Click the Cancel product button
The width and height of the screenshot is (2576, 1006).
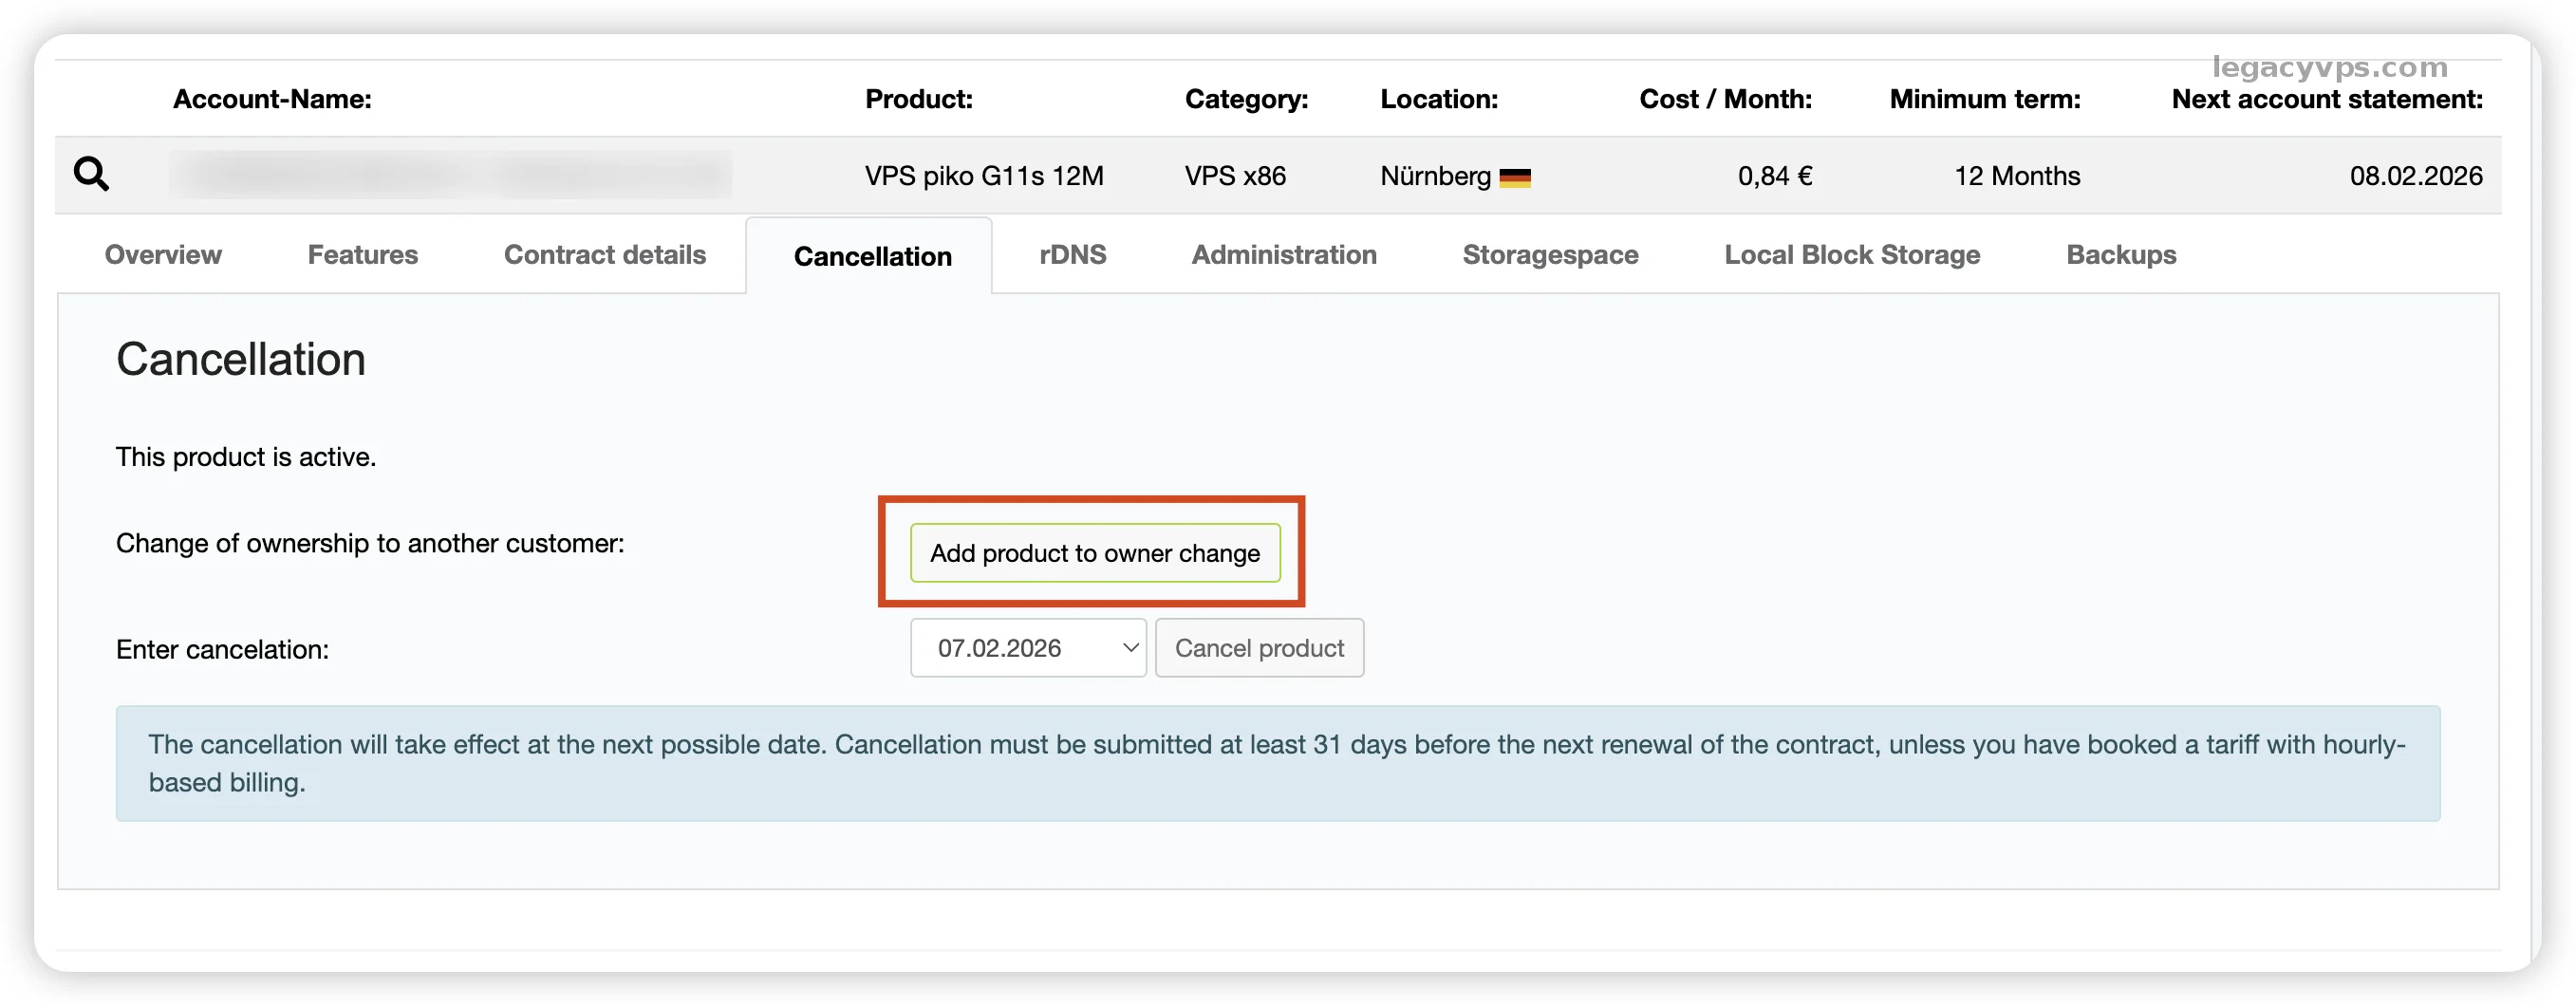pos(1258,648)
